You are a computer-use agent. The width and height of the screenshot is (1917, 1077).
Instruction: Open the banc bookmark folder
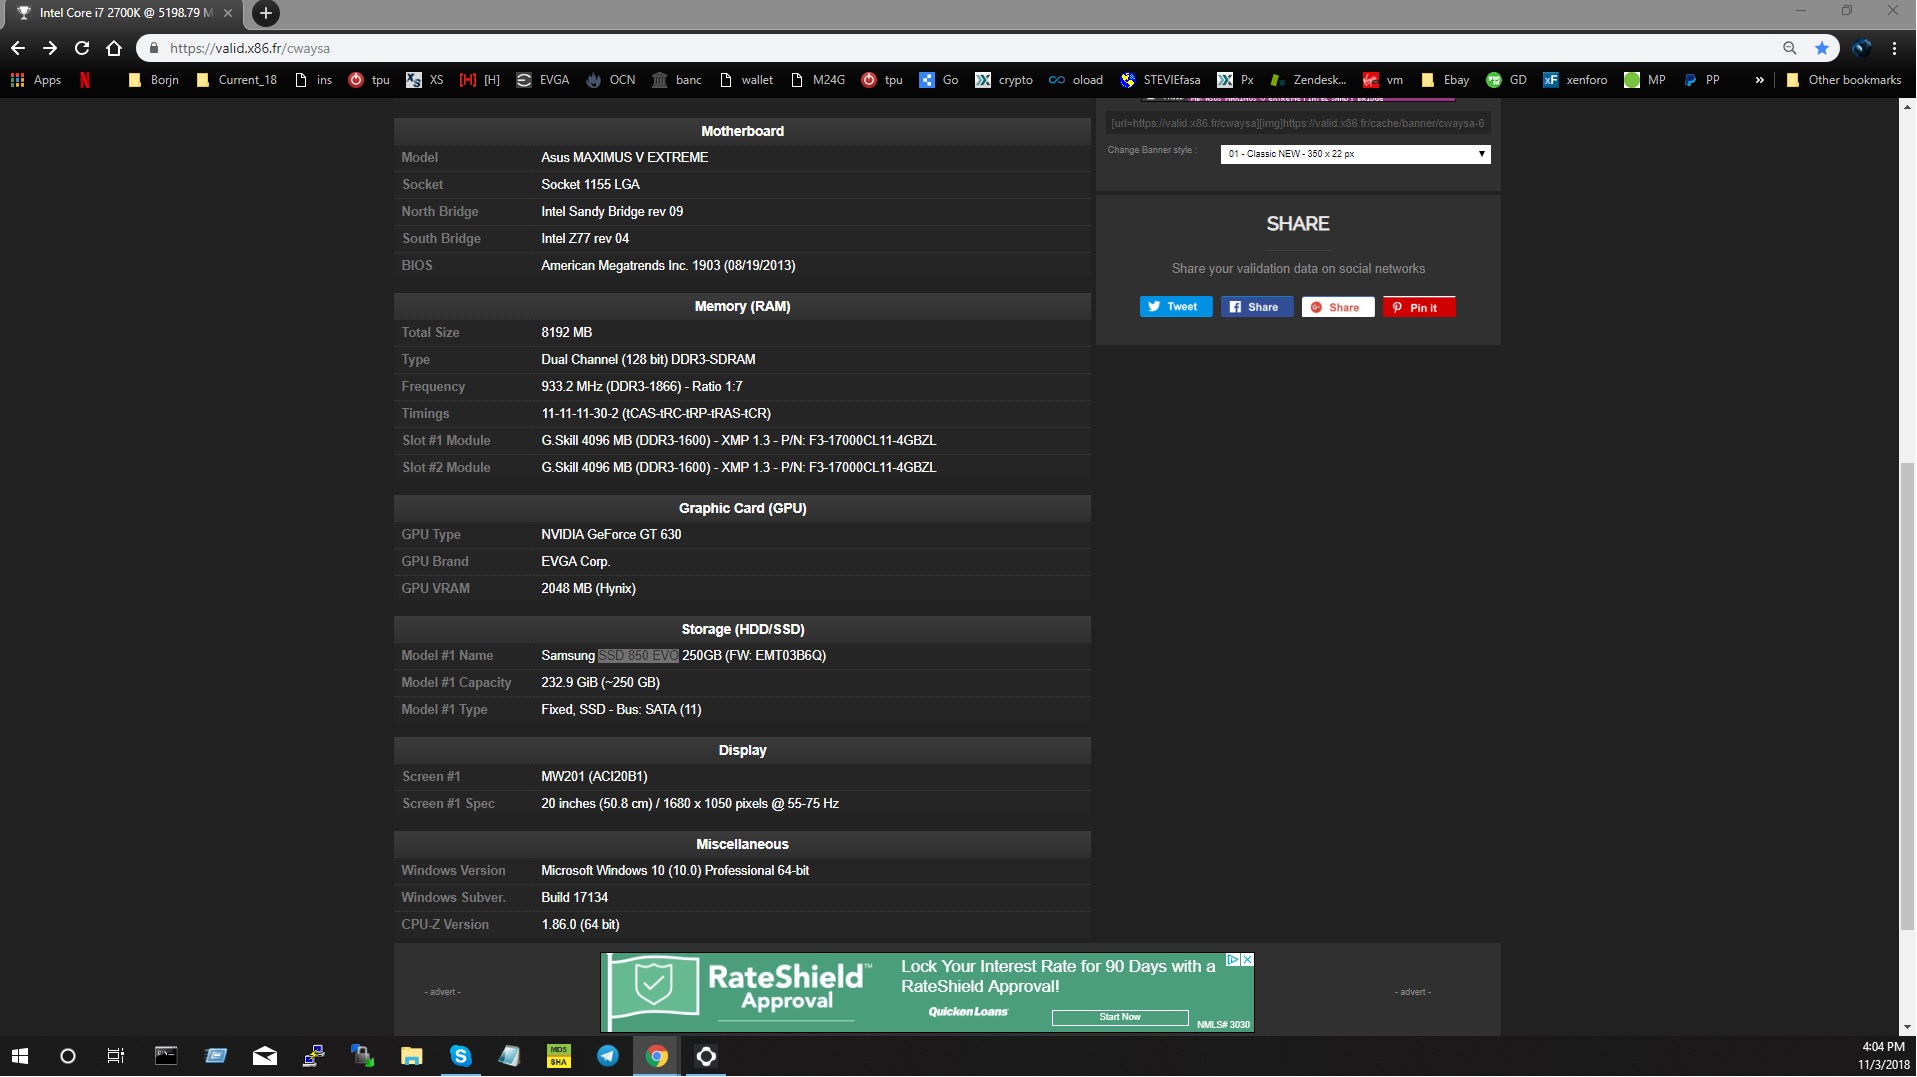677,80
